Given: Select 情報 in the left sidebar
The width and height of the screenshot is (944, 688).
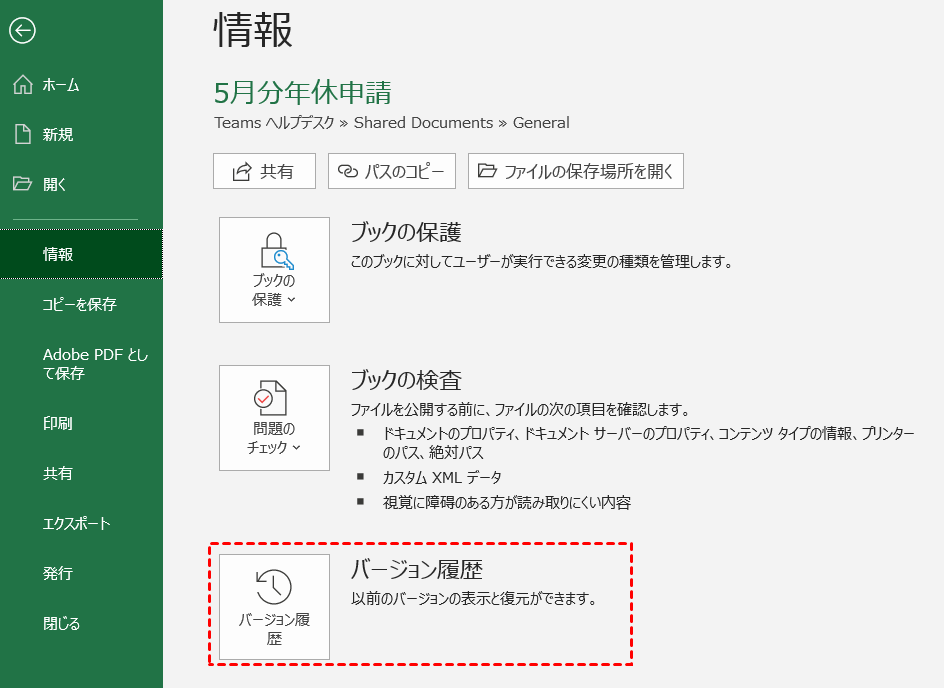Looking at the screenshot, I should (x=58, y=254).
